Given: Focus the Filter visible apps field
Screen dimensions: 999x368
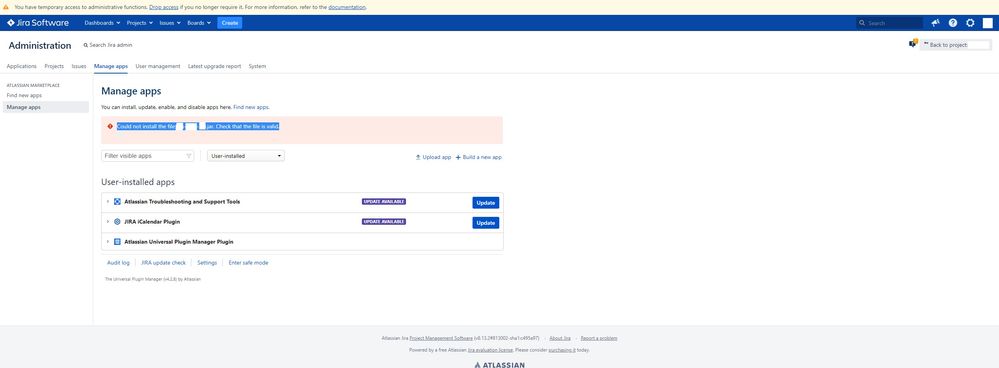Looking at the screenshot, I should click(148, 156).
